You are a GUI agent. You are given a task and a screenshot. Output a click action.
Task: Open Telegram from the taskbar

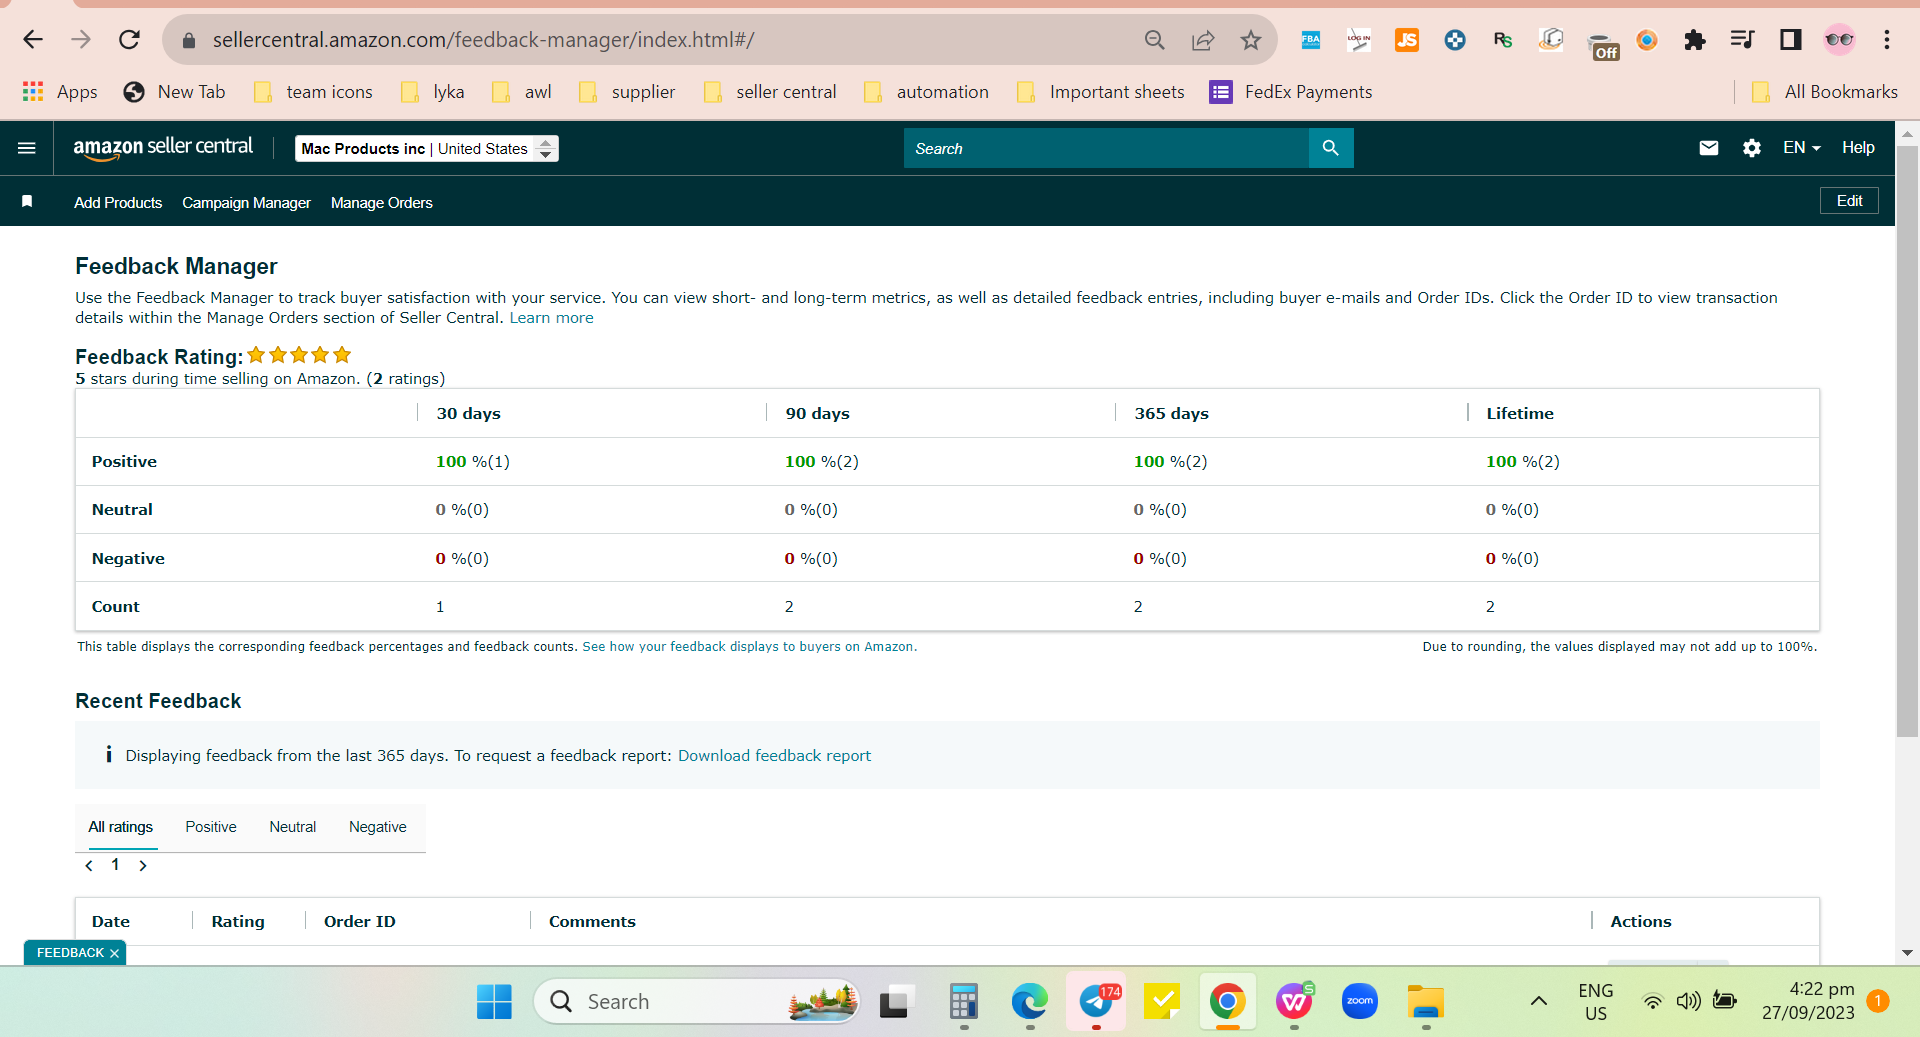pyautogui.click(x=1097, y=1001)
